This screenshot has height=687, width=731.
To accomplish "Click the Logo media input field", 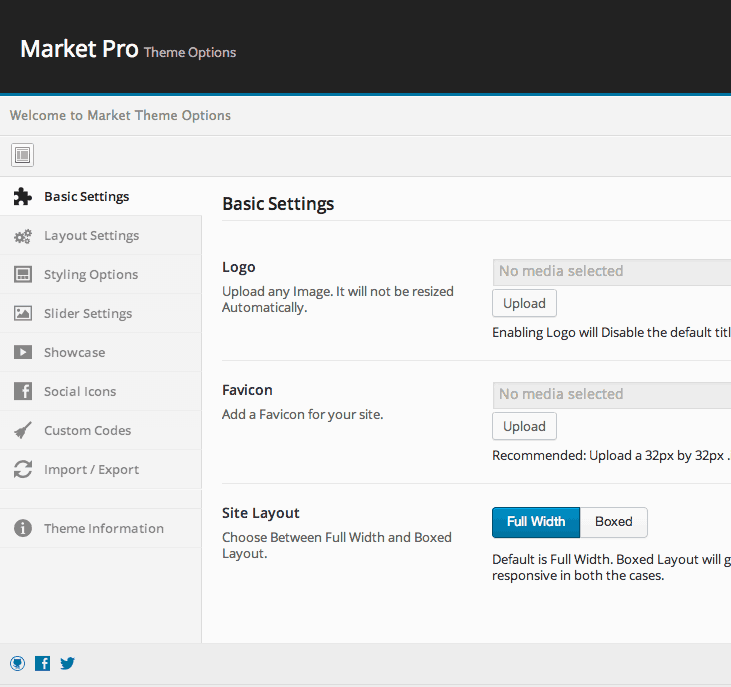I will pyautogui.click(x=611, y=272).
